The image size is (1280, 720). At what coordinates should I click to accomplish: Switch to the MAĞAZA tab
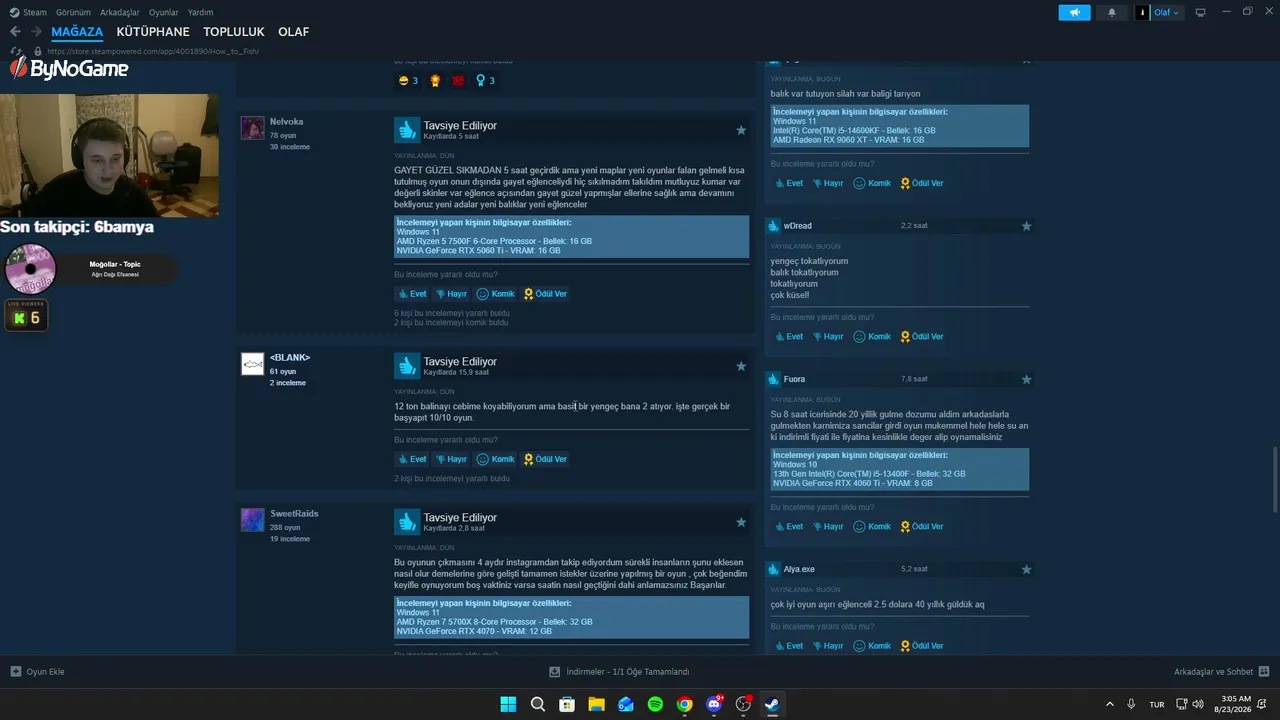(x=77, y=32)
